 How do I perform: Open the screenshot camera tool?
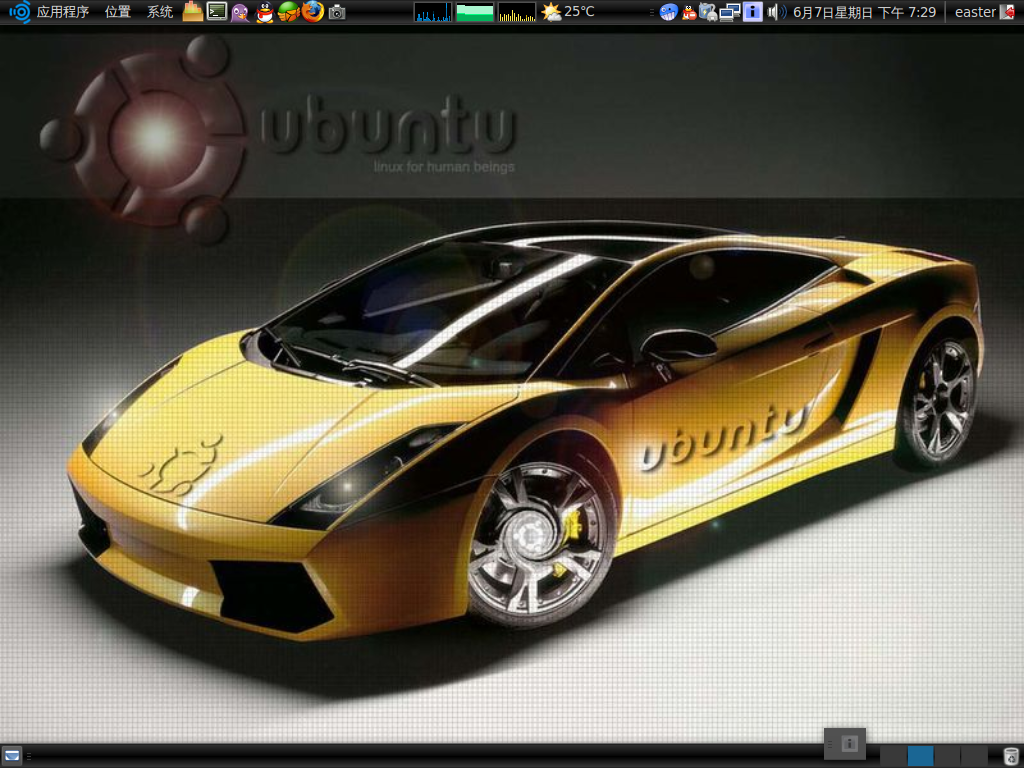(337, 12)
